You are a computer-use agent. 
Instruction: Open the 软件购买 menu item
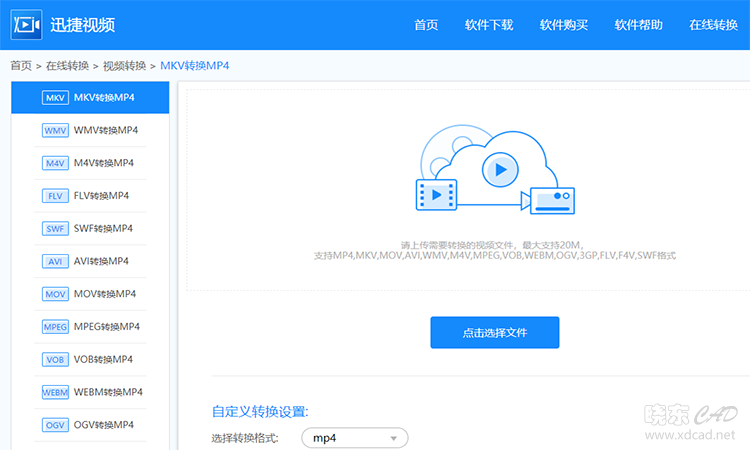563,25
